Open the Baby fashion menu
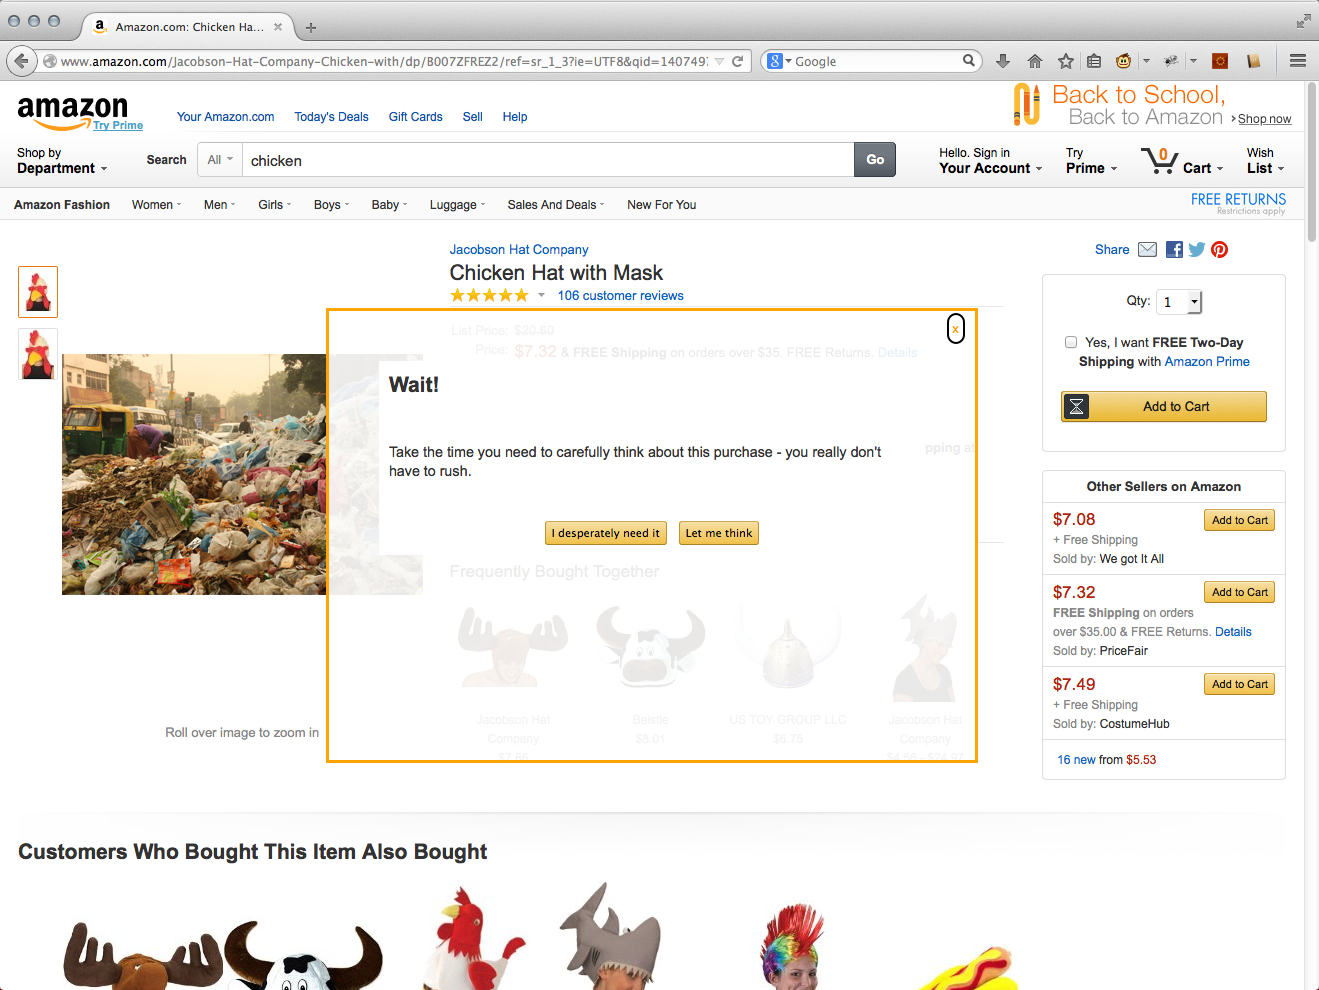 (x=389, y=205)
